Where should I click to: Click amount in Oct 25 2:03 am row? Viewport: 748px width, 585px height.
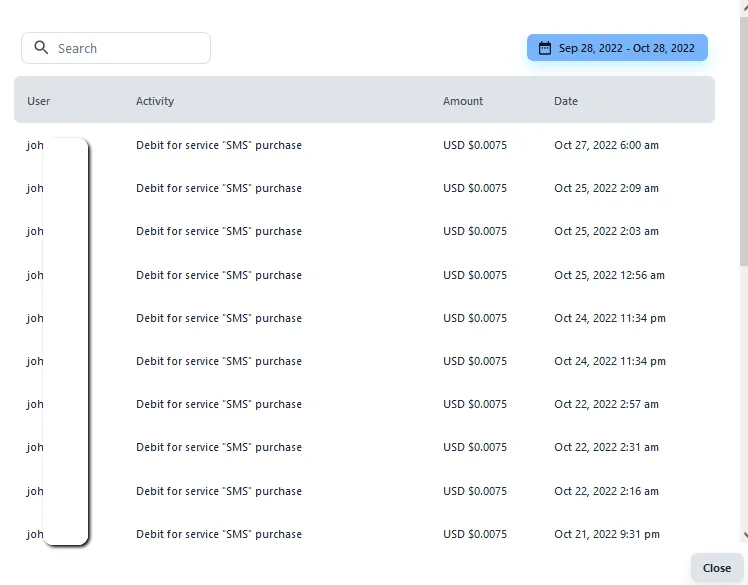tap(475, 231)
